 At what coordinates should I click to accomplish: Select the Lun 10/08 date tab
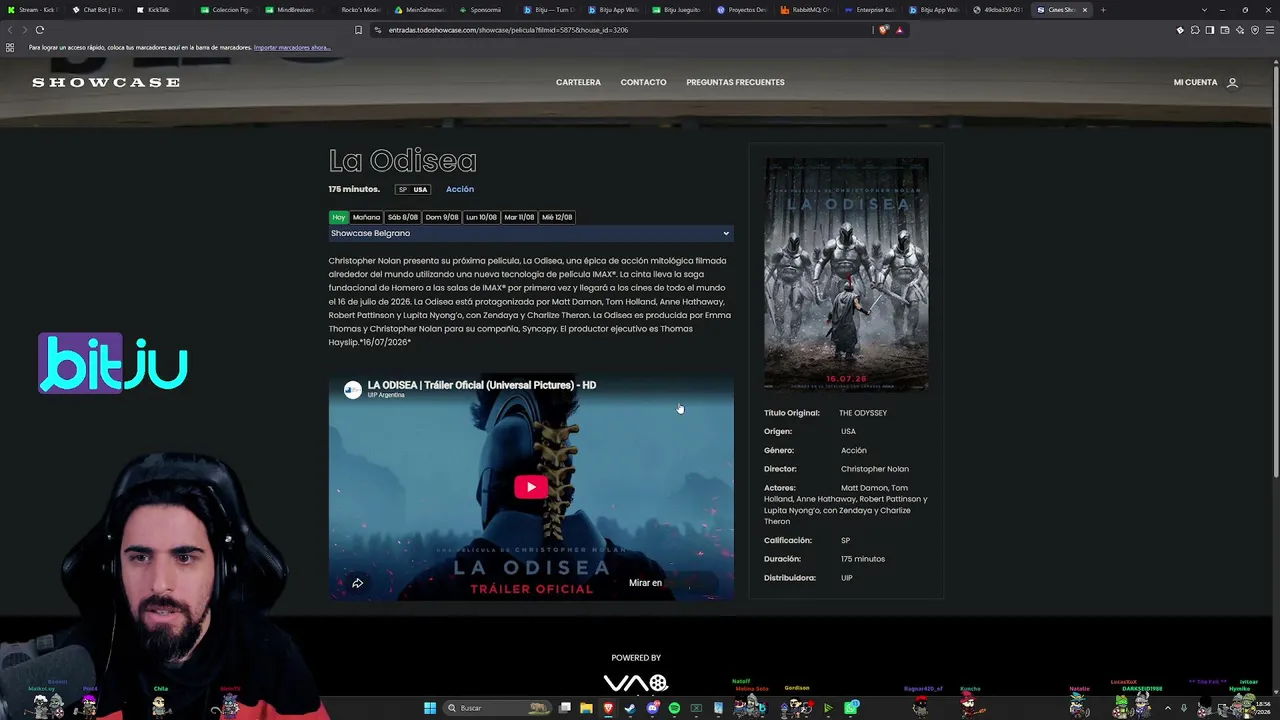tap(482, 217)
